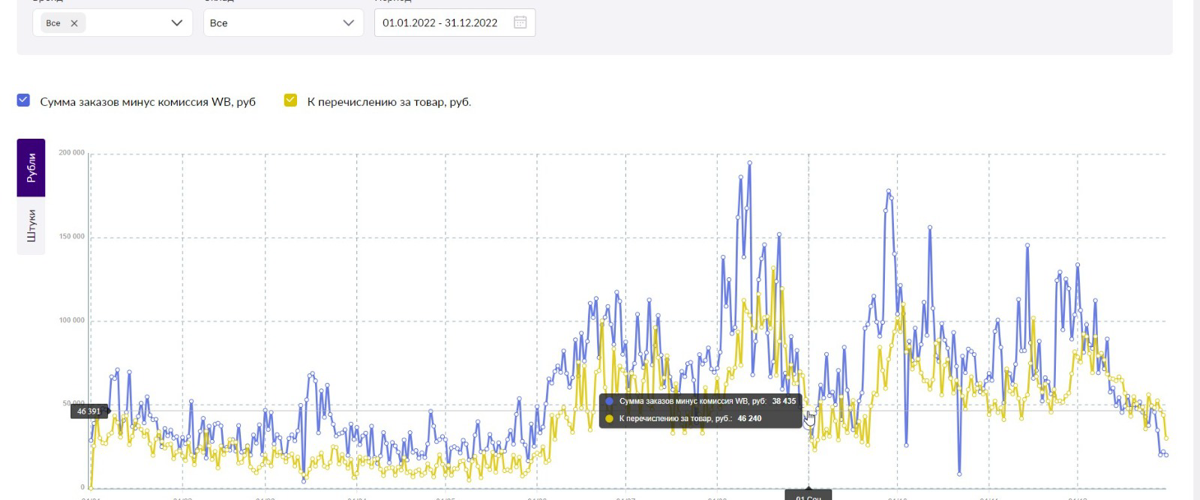This screenshot has height=500, width=1200.
Task: Open the warehouse 'Все' dropdown
Action: 283,23
